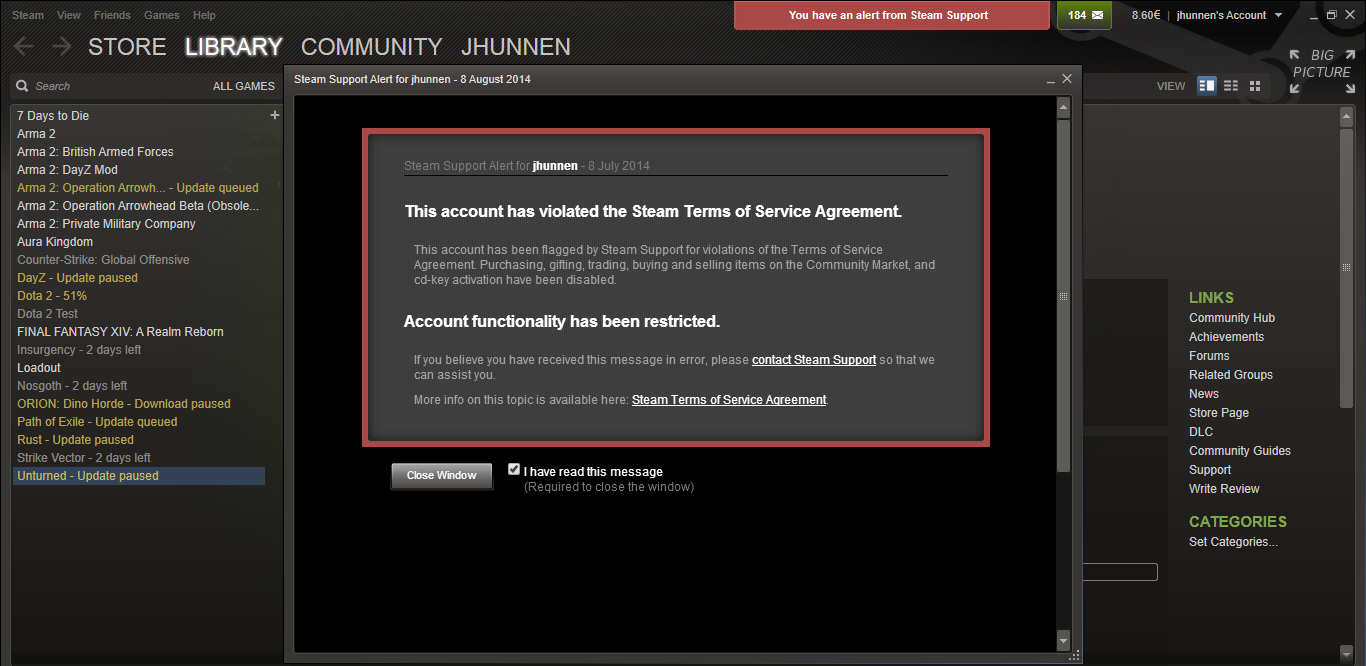Screen dimensions: 1366x666
Task: Select Dota 2 Test entry
Action: [138, 314]
